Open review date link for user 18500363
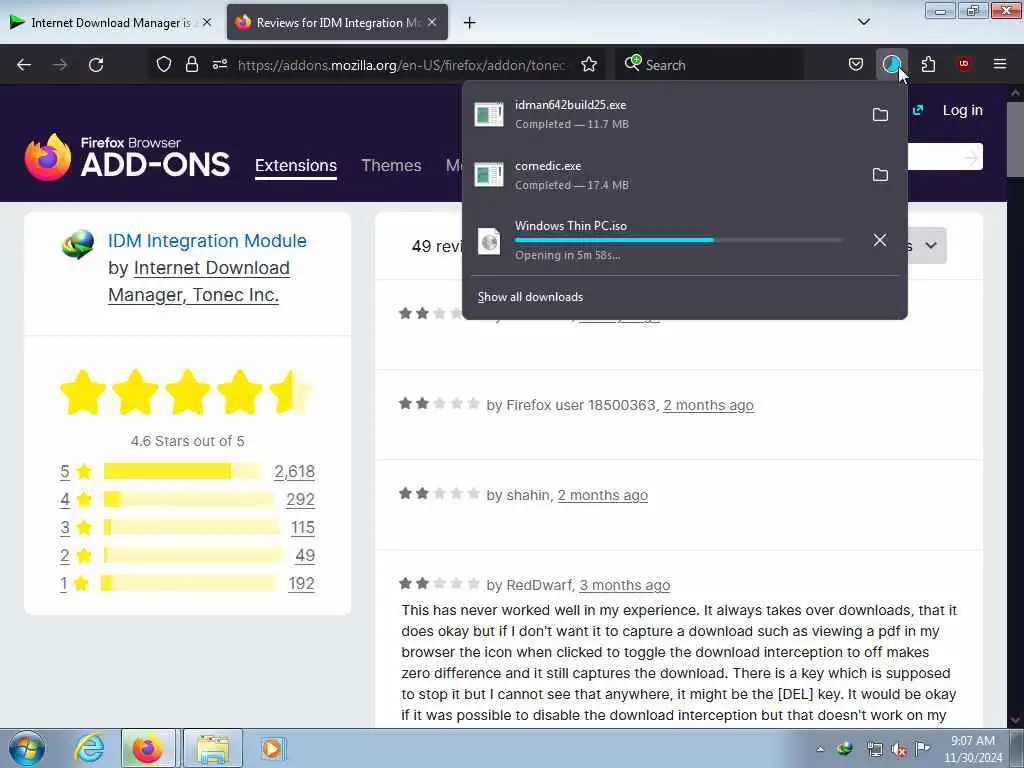 tap(708, 405)
